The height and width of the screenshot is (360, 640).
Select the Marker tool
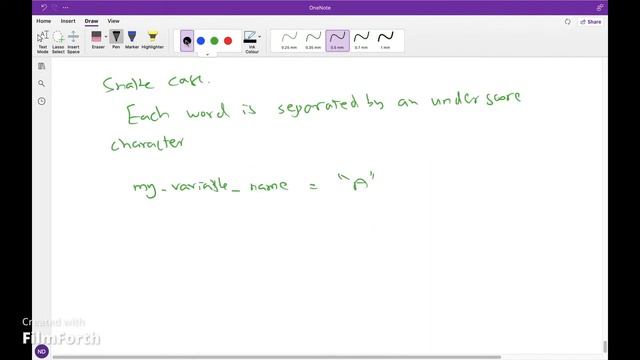(x=132, y=40)
